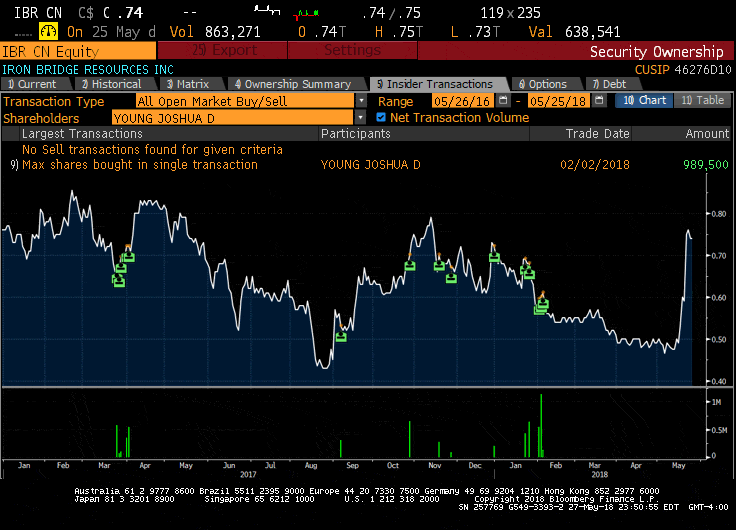Select the lowest green buy marker in March 2017
736x530 pixels.
(x=118, y=282)
